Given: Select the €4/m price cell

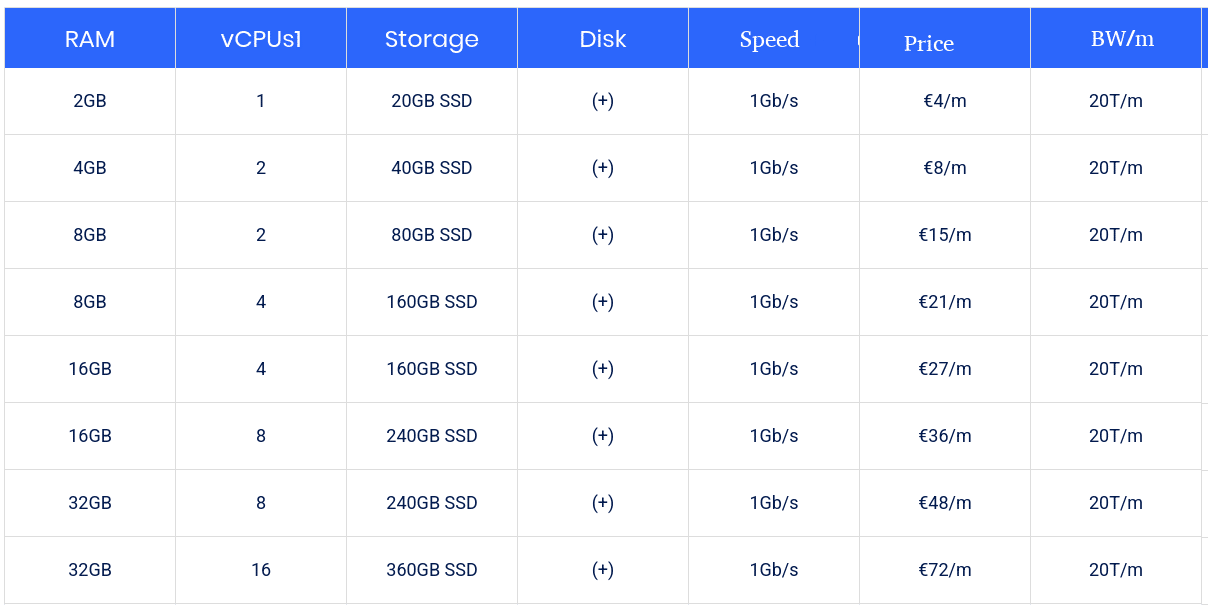Looking at the screenshot, I should coord(945,101).
